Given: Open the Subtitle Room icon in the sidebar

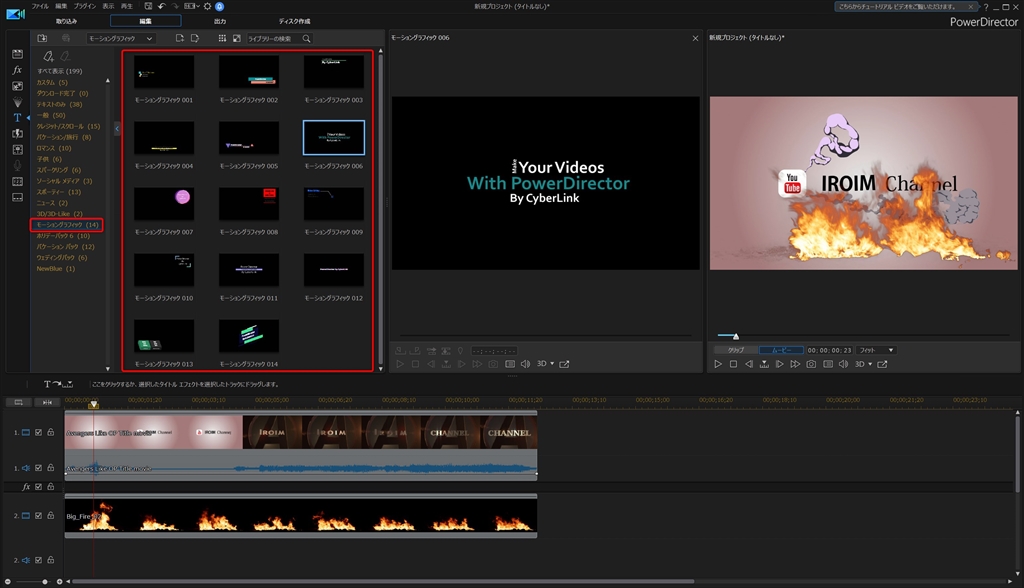Looking at the screenshot, I should pyautogui.click(x=18, y=197).
